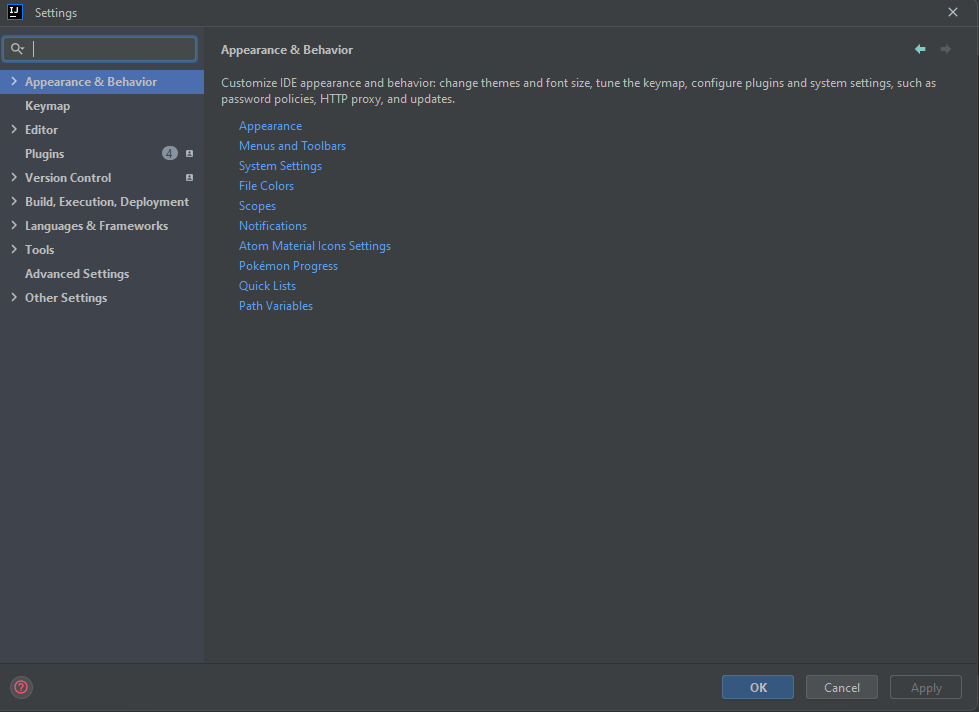Viewport: 979px width, 712px height.
Task: Click the Apply button
Action: (x=926, y=687)
